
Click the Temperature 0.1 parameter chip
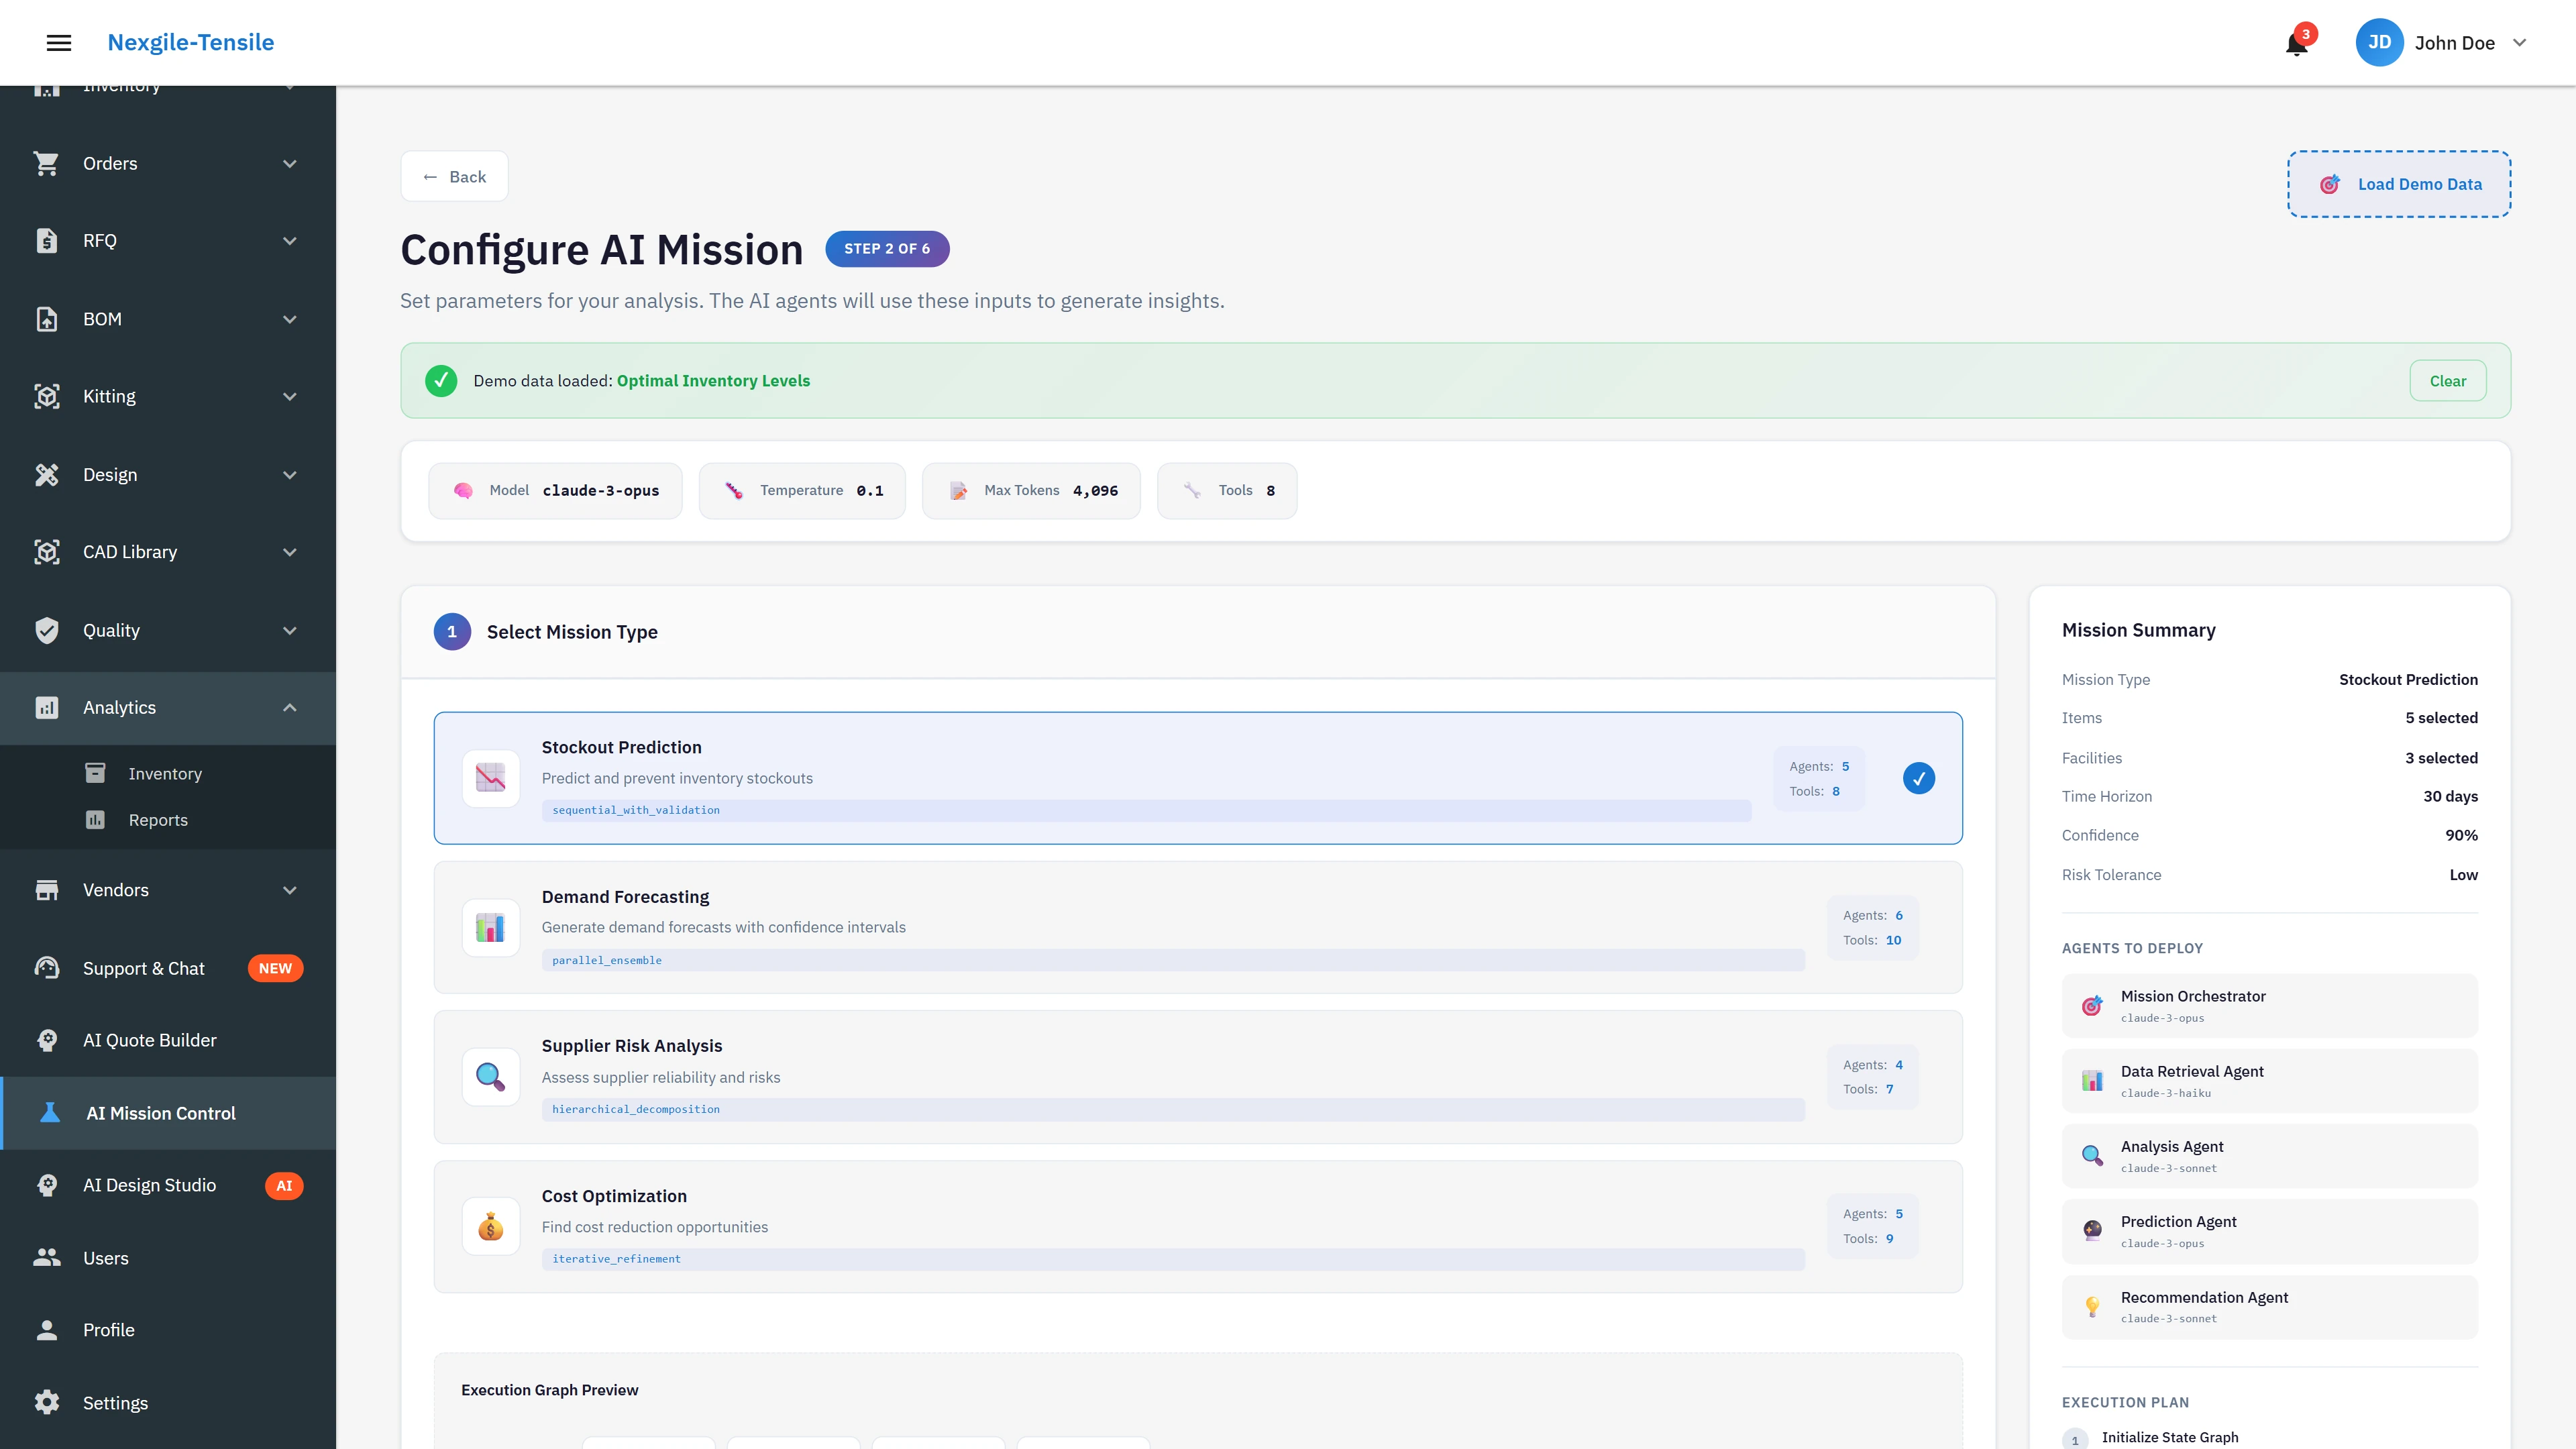click(x=801, y=490)
